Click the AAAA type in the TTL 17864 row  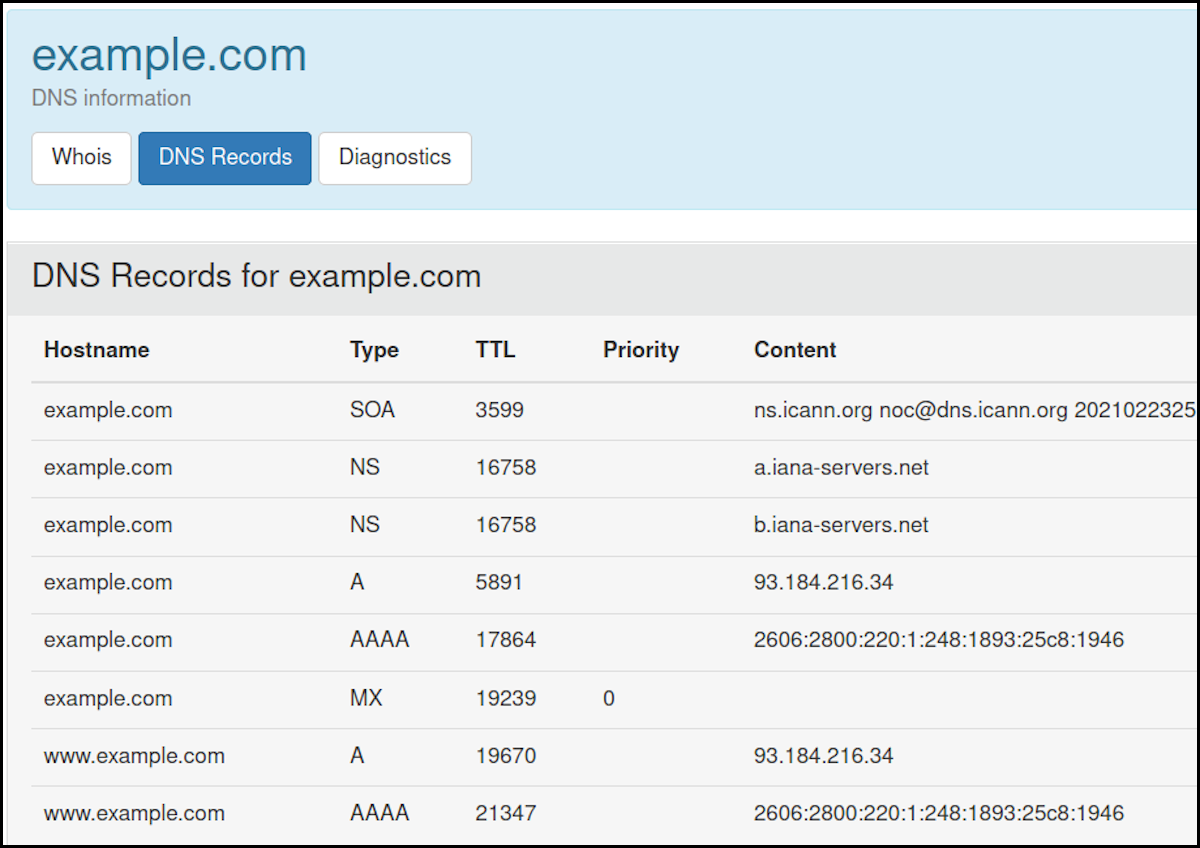point(380,640)
